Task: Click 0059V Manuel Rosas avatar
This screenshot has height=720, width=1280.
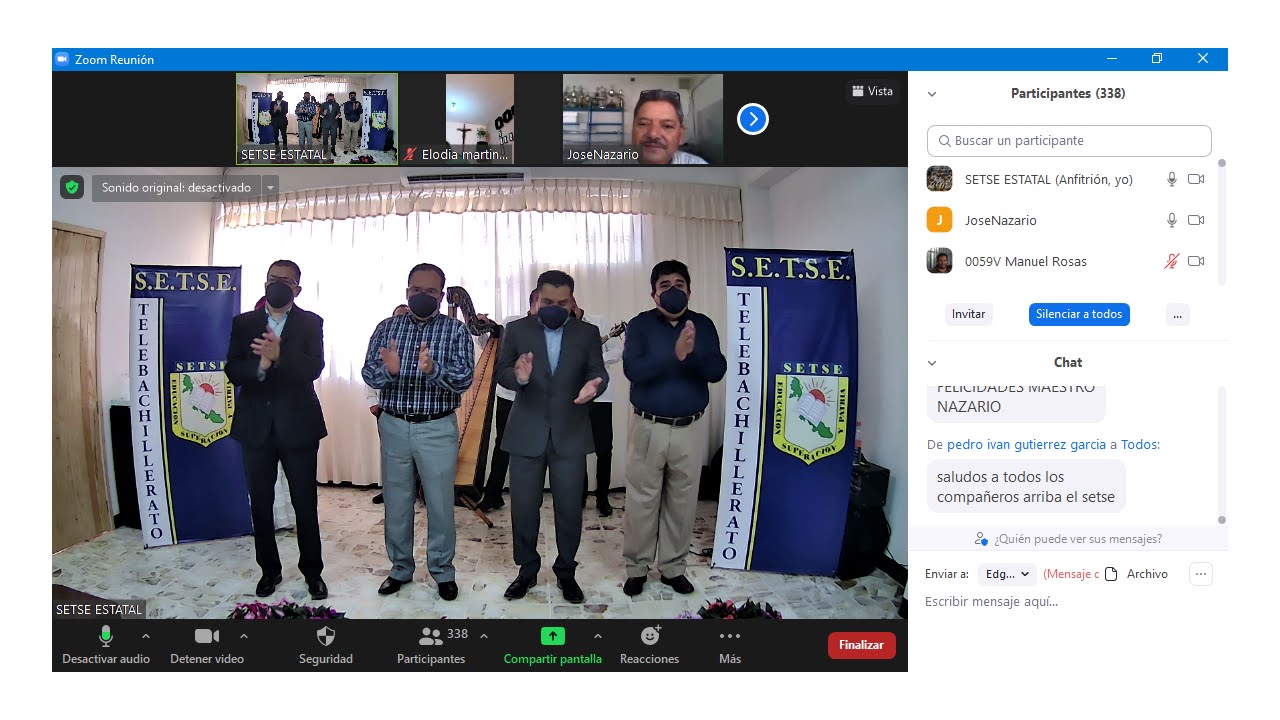Action: tap(939, 261)
